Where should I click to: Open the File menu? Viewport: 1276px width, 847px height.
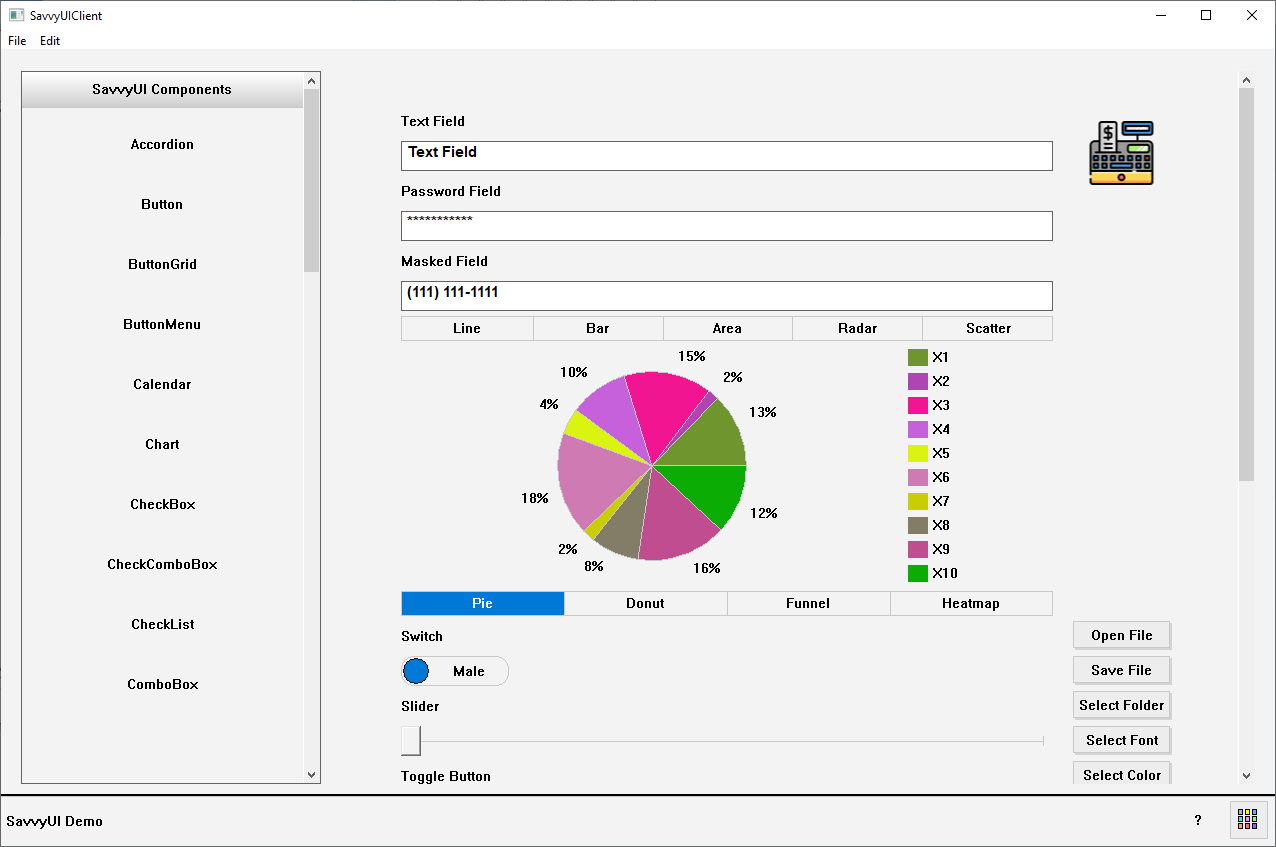coord(17,41)
